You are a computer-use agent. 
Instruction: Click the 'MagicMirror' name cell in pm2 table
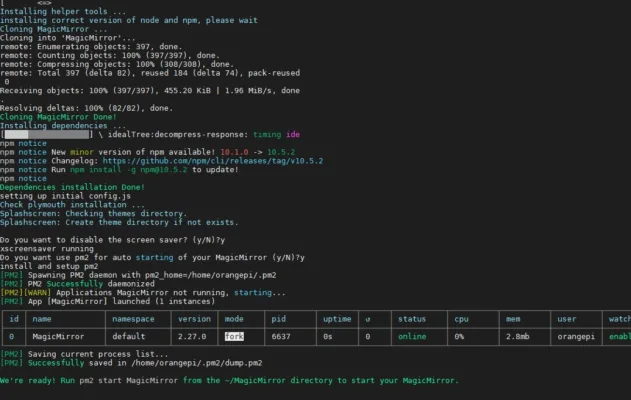pos(58,336)
